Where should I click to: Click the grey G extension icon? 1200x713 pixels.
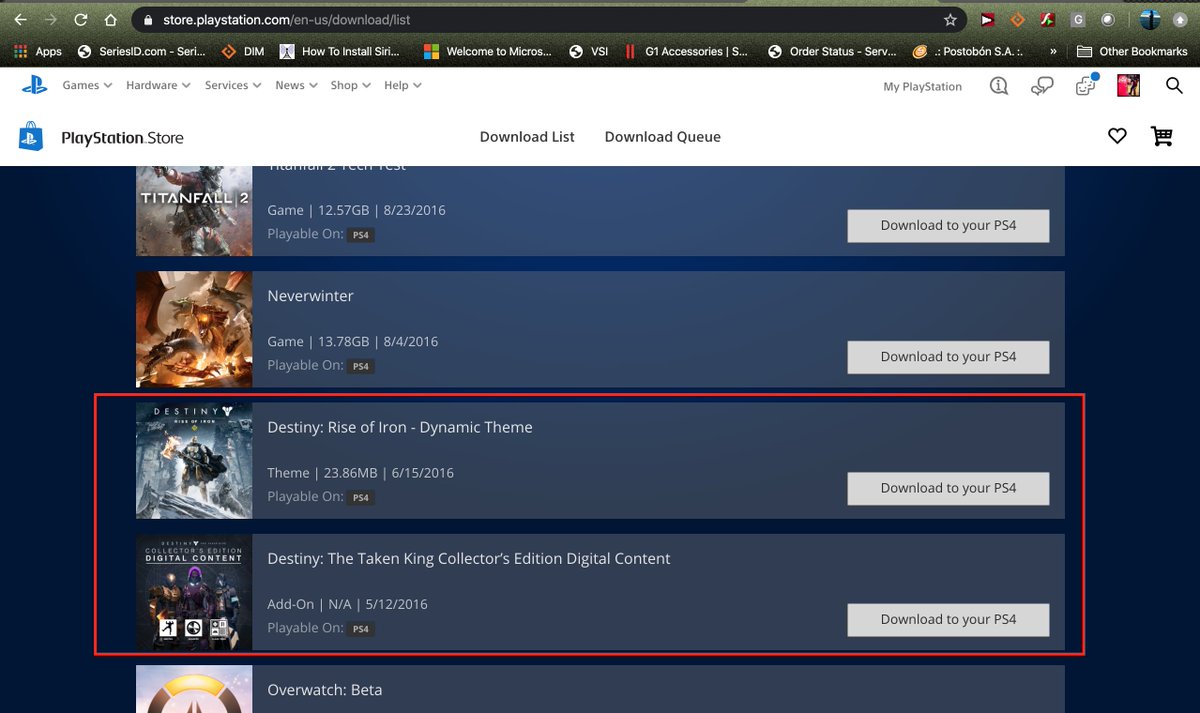click(x=1078, y=19)
